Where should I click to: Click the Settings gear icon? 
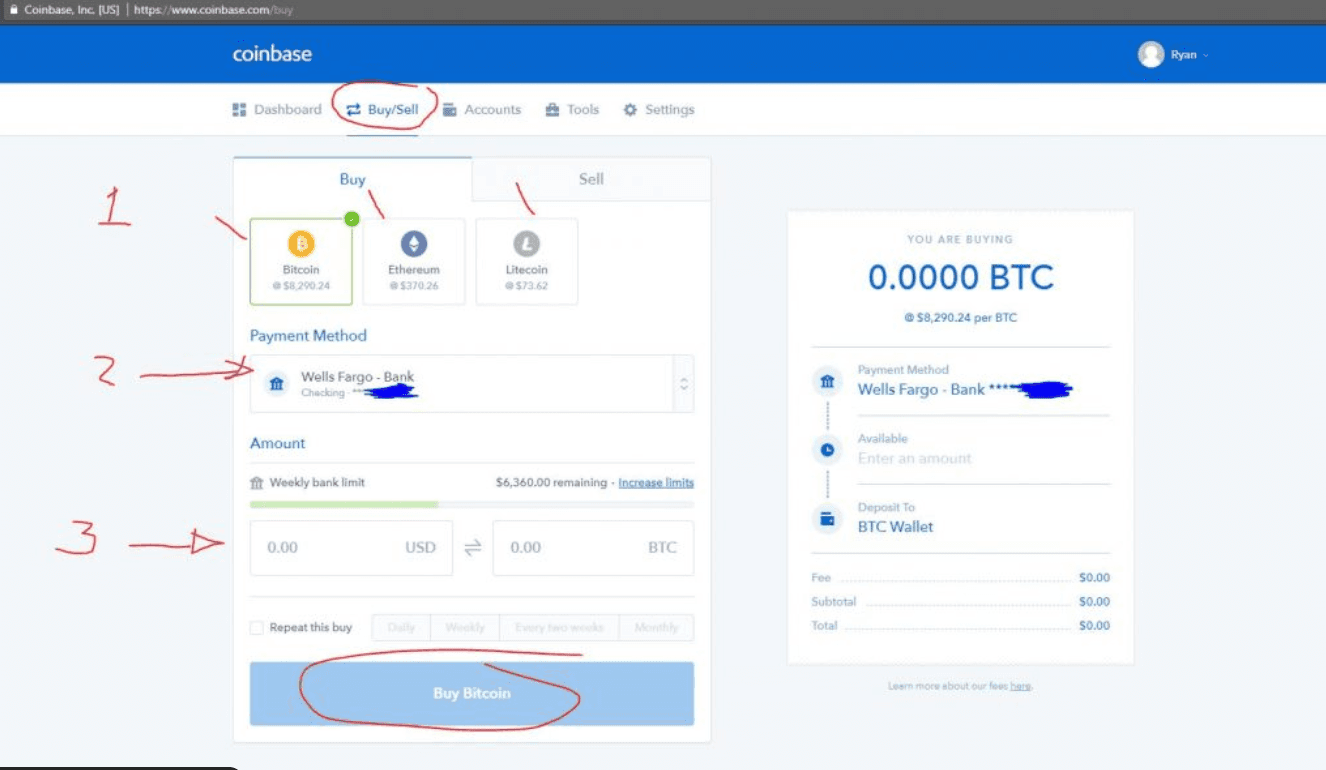click(x=630, y=110)
